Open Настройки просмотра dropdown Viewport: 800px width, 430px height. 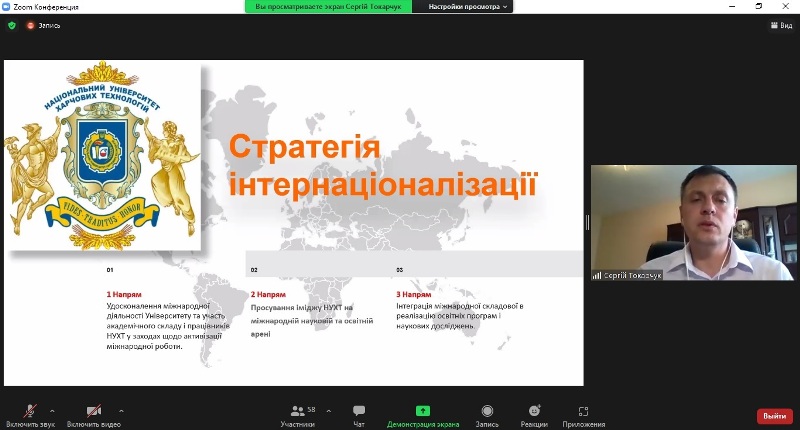tap(468, 7)
